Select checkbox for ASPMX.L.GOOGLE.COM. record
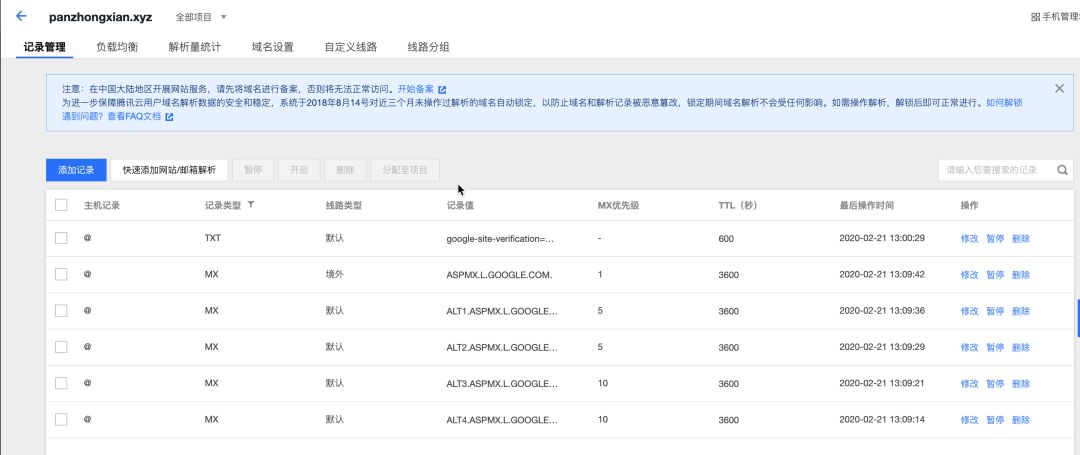Image resolution: width=1080 pixels, height=455 pixels. (x=61, y=274)
